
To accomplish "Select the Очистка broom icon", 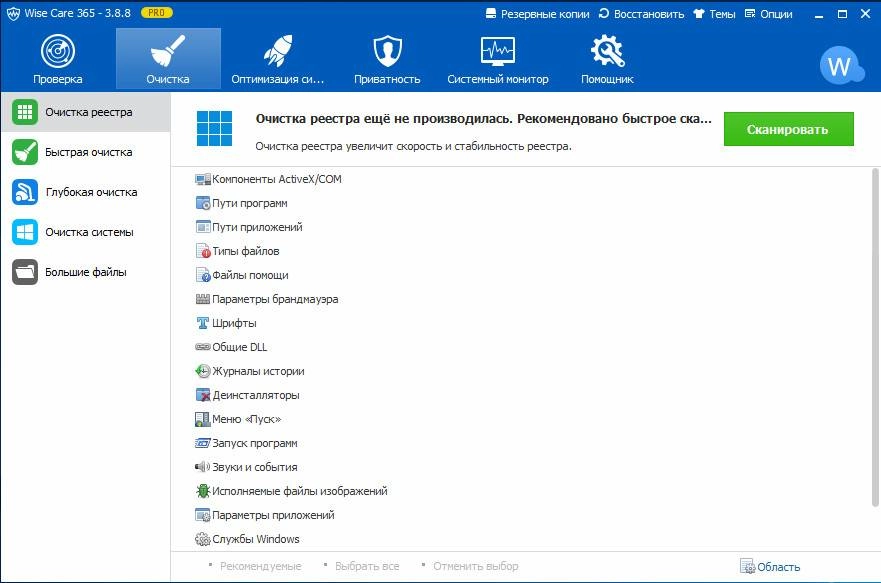I will coord(168,51).
